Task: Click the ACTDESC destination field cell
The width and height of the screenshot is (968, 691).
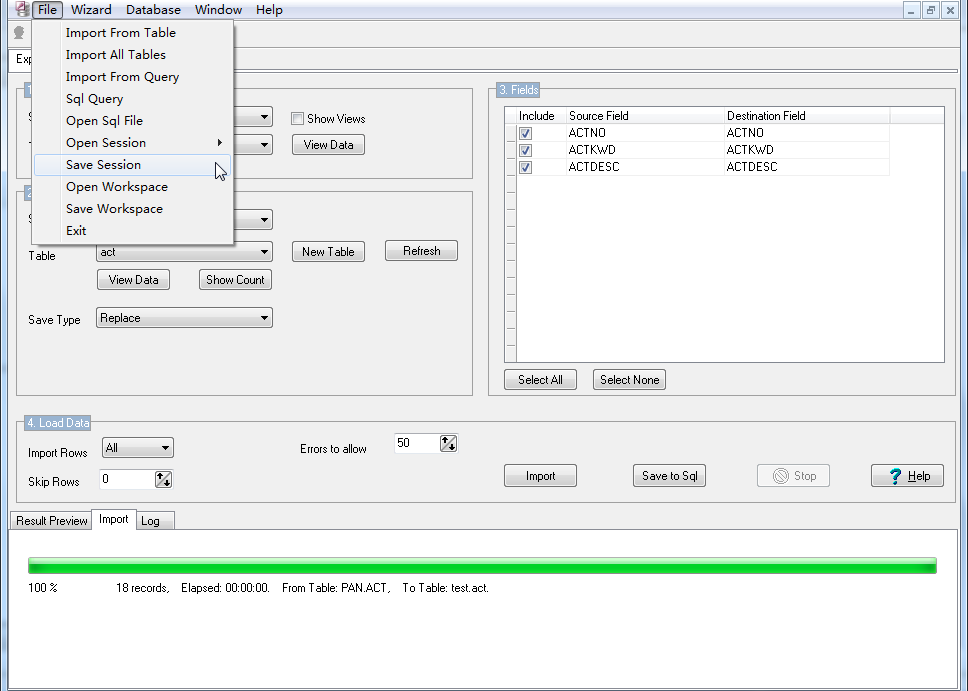Action: [807, 167]
